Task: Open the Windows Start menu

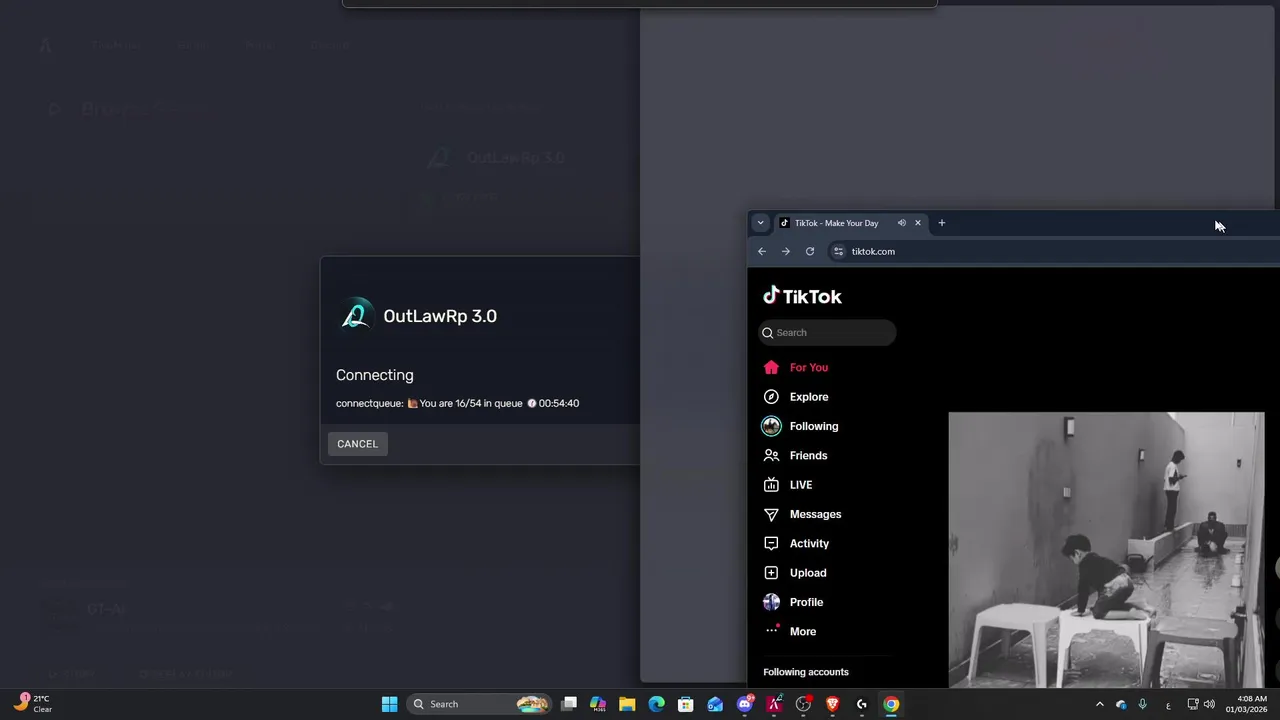Action: coord(389,704)
